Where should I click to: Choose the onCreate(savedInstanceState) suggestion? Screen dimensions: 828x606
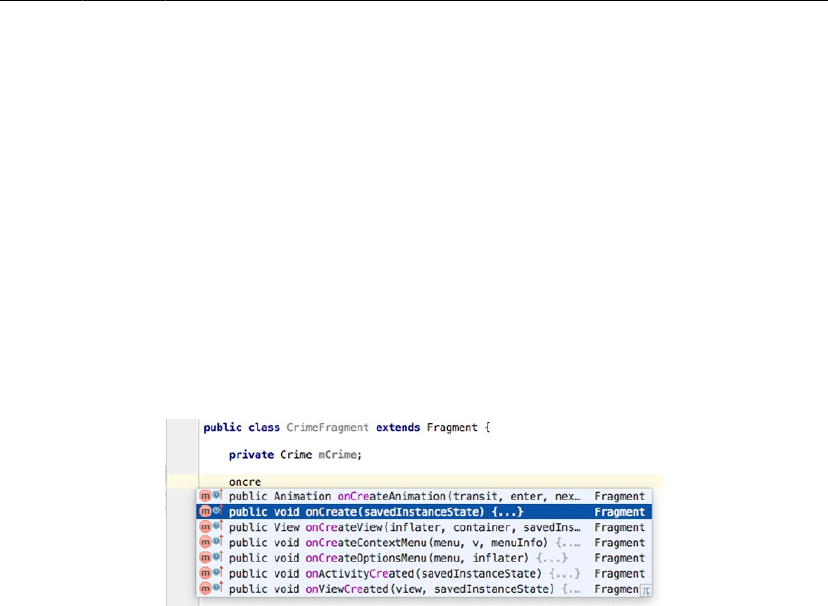point(424,512)
